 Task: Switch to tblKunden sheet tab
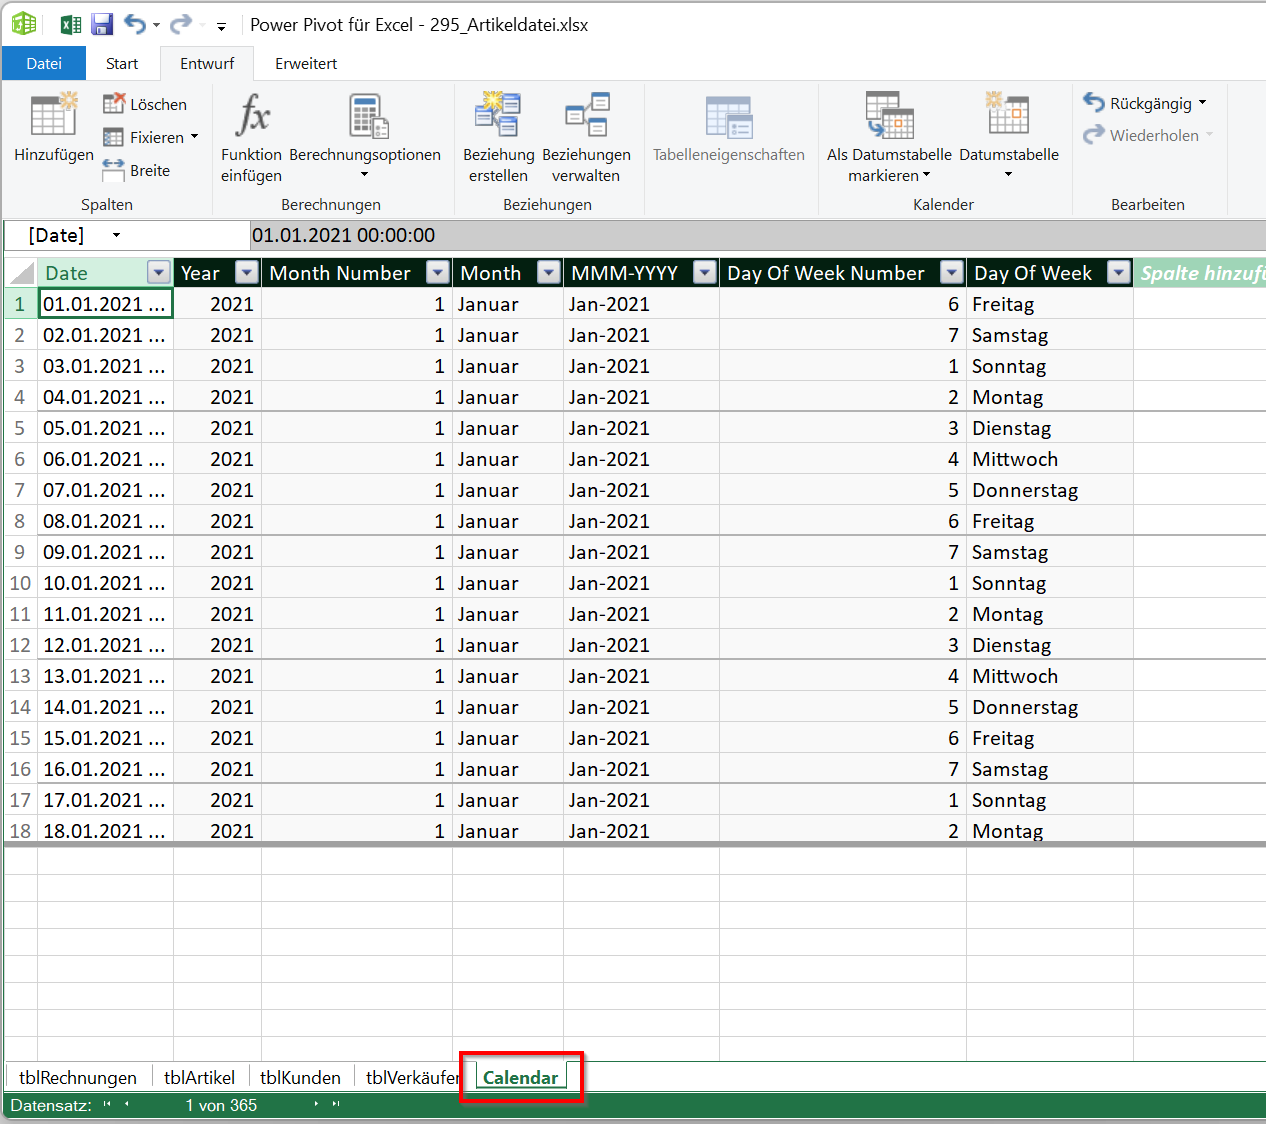300,1077
